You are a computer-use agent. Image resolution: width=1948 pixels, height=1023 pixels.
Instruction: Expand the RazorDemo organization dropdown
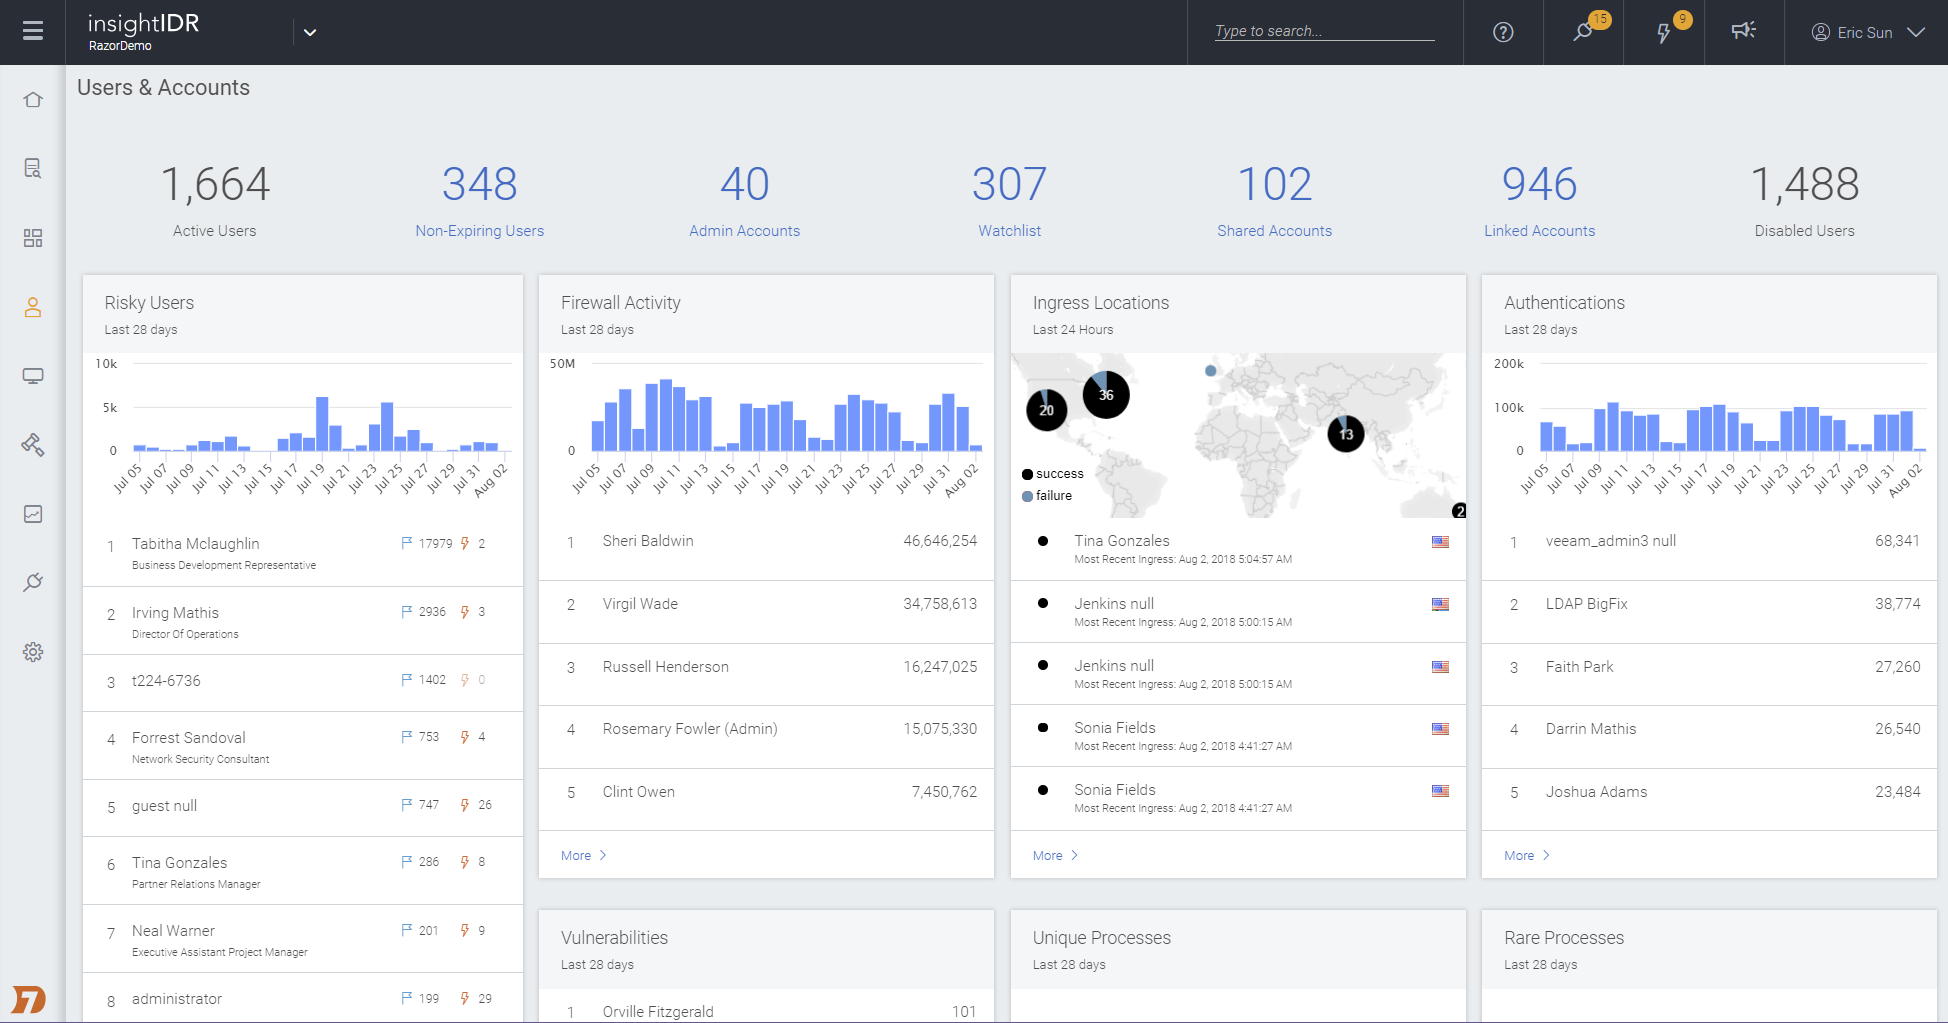310,32
